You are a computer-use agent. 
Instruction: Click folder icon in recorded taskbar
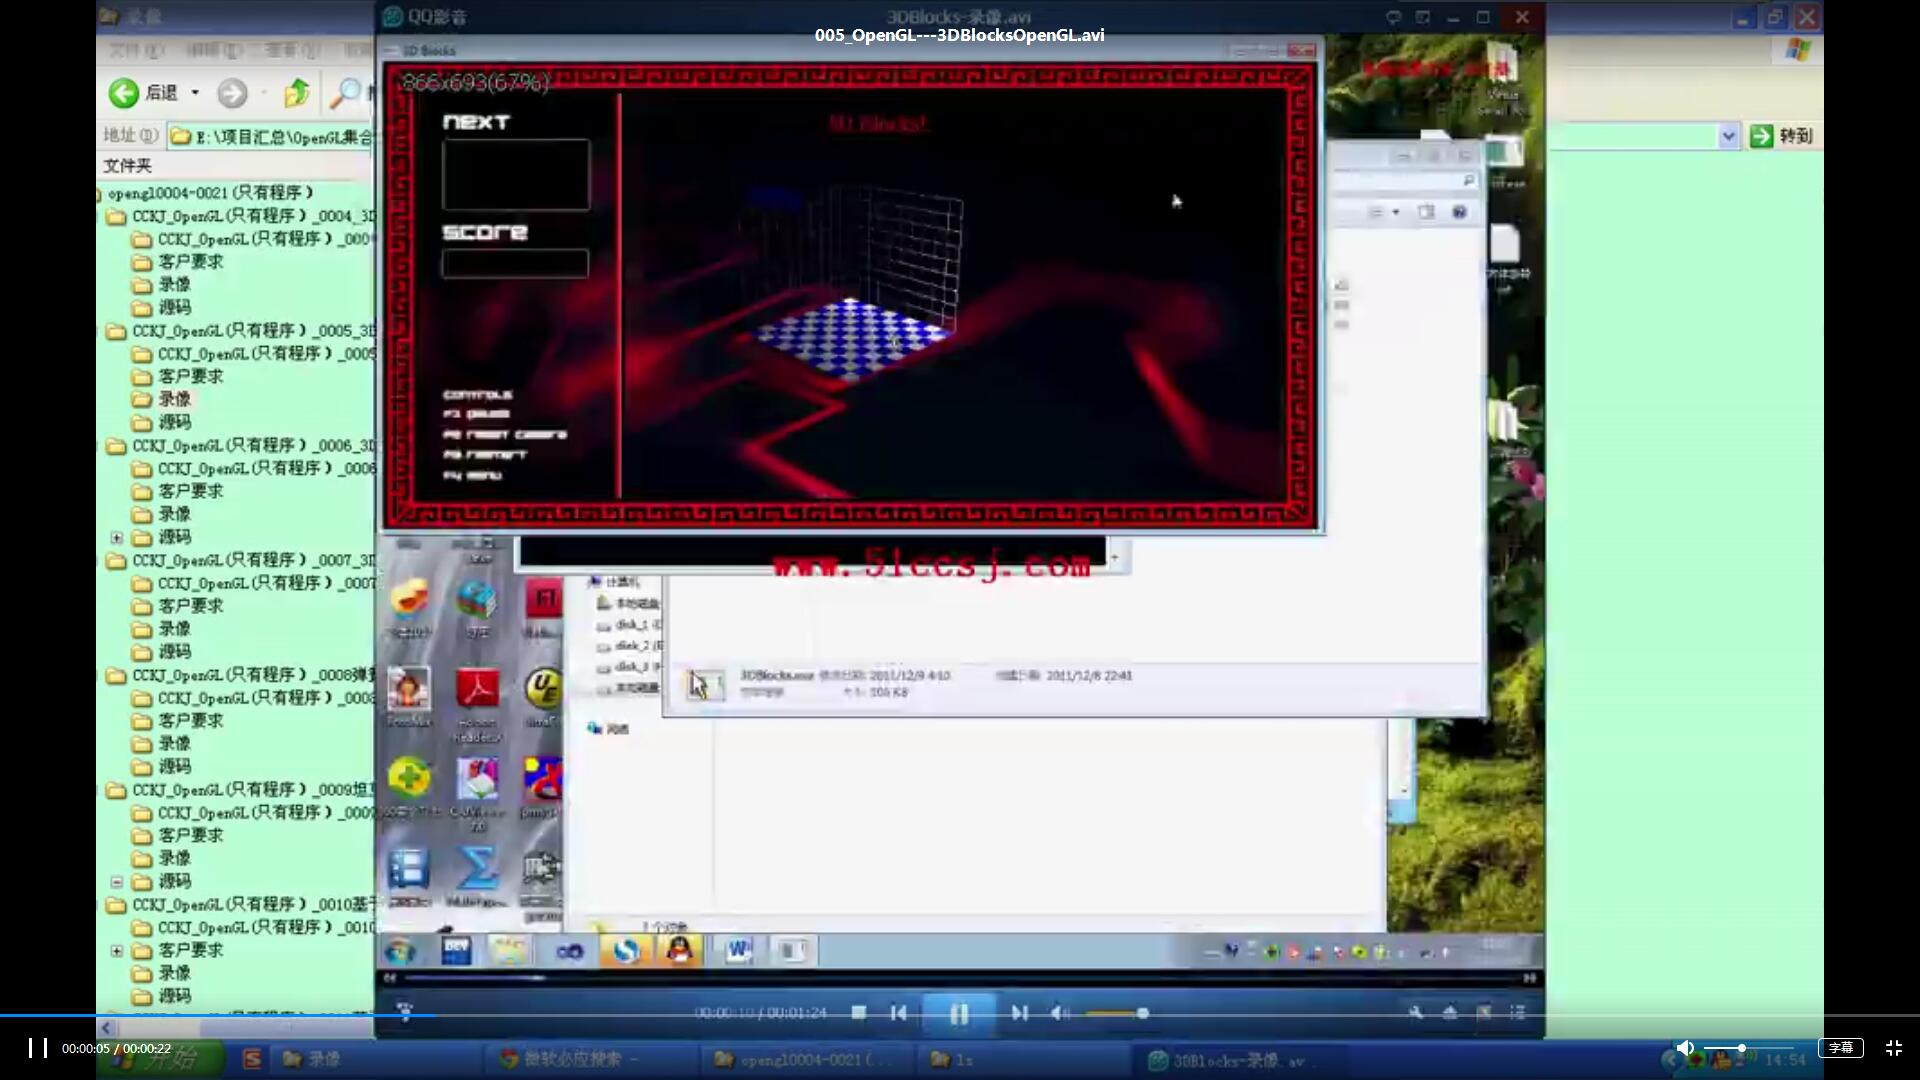pos(510,950)
